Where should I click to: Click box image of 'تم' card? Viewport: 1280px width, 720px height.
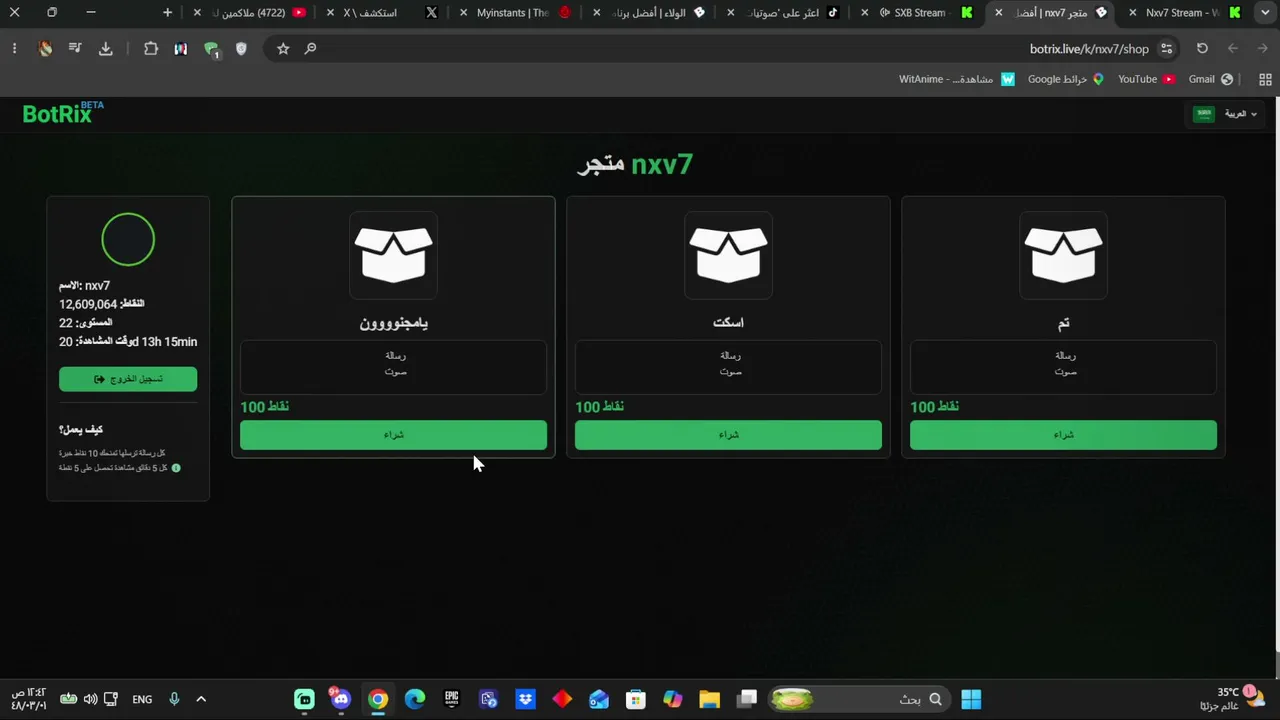(1063, 255)
